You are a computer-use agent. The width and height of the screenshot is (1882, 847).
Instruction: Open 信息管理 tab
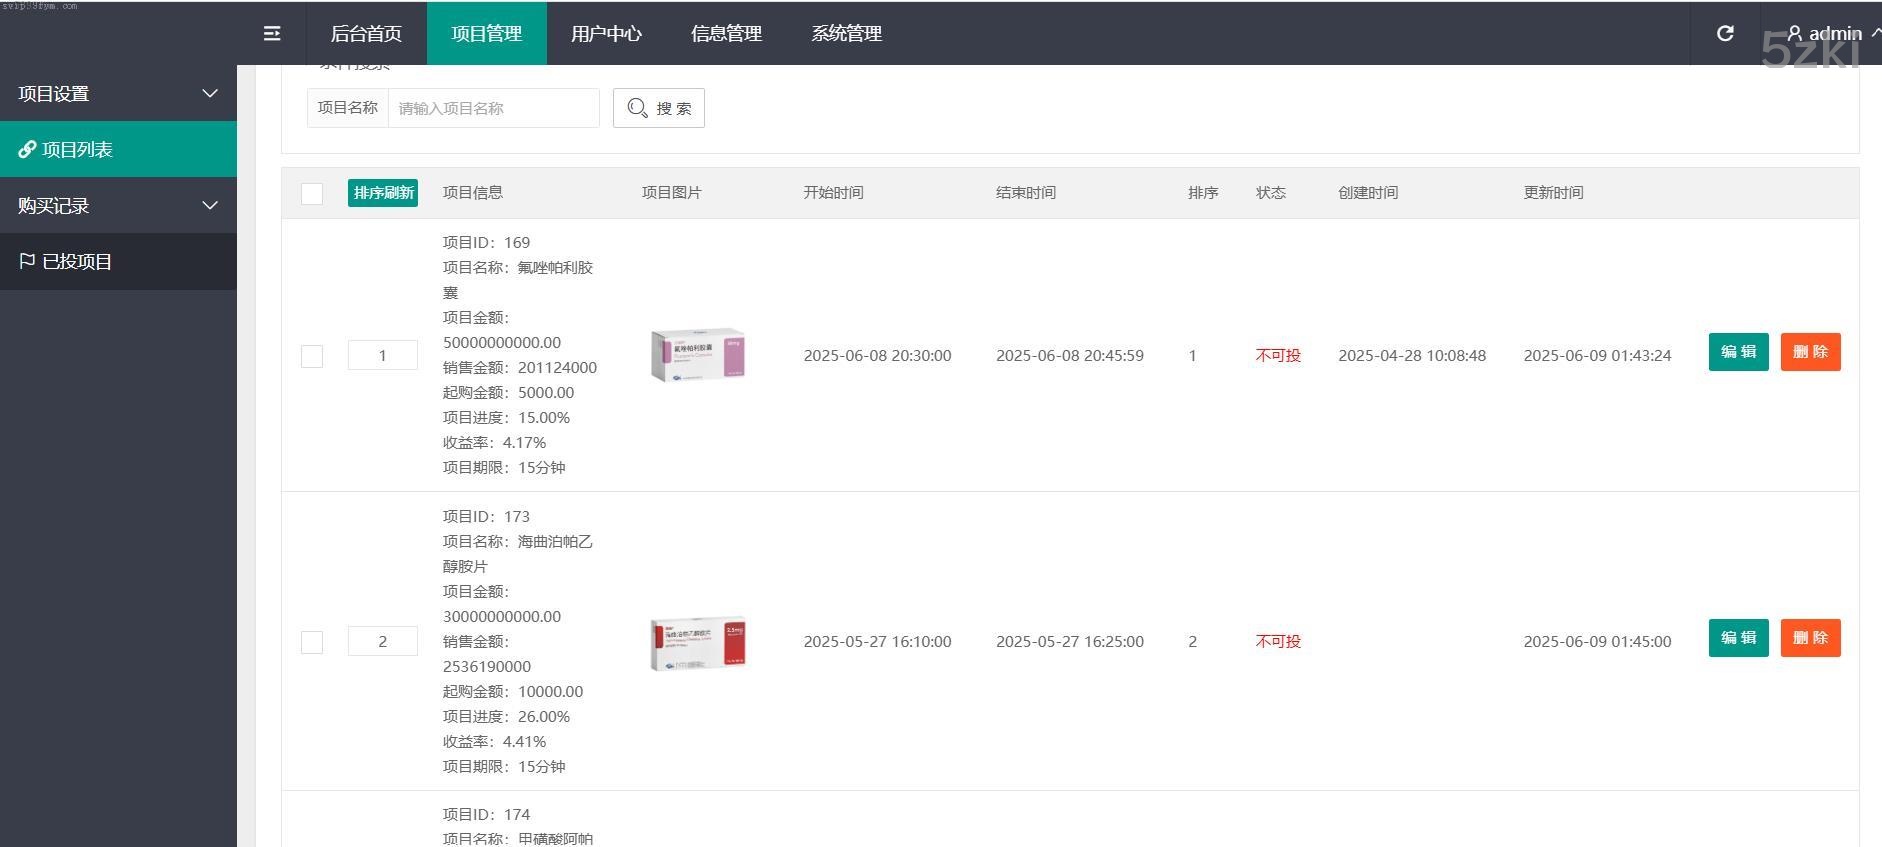pyautogui.click(x=727, y=33)
